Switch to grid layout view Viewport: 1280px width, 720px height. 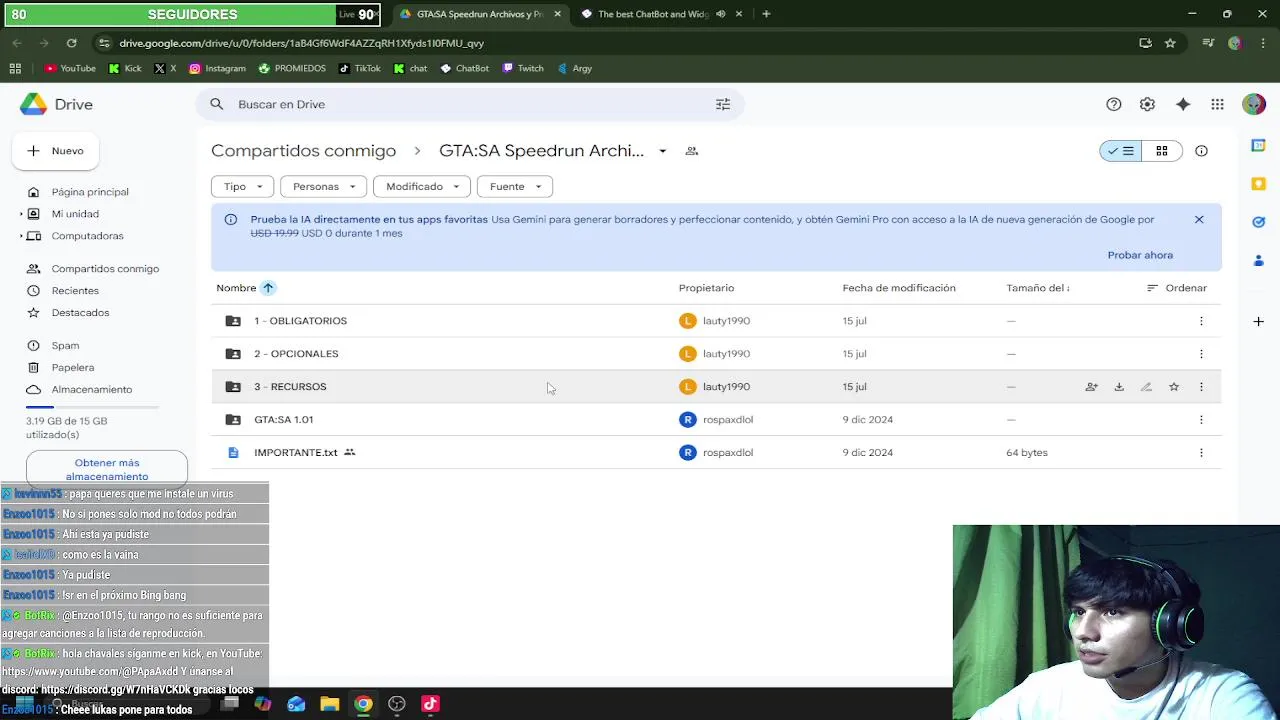click(x=1162, y=151)
